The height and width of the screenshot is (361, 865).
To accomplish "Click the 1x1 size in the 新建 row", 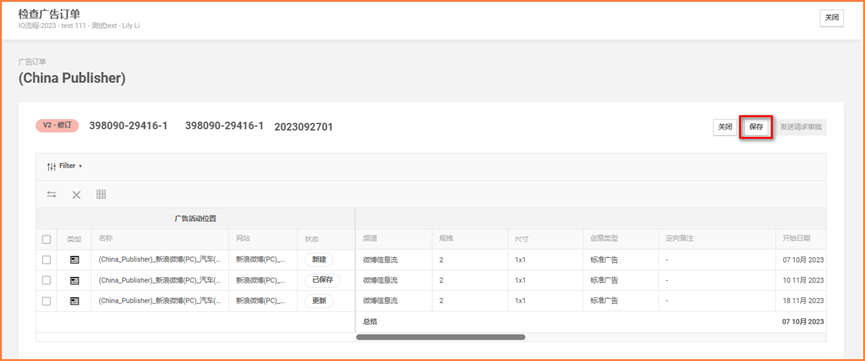I will pyautogui.click(x=520, y=259).
